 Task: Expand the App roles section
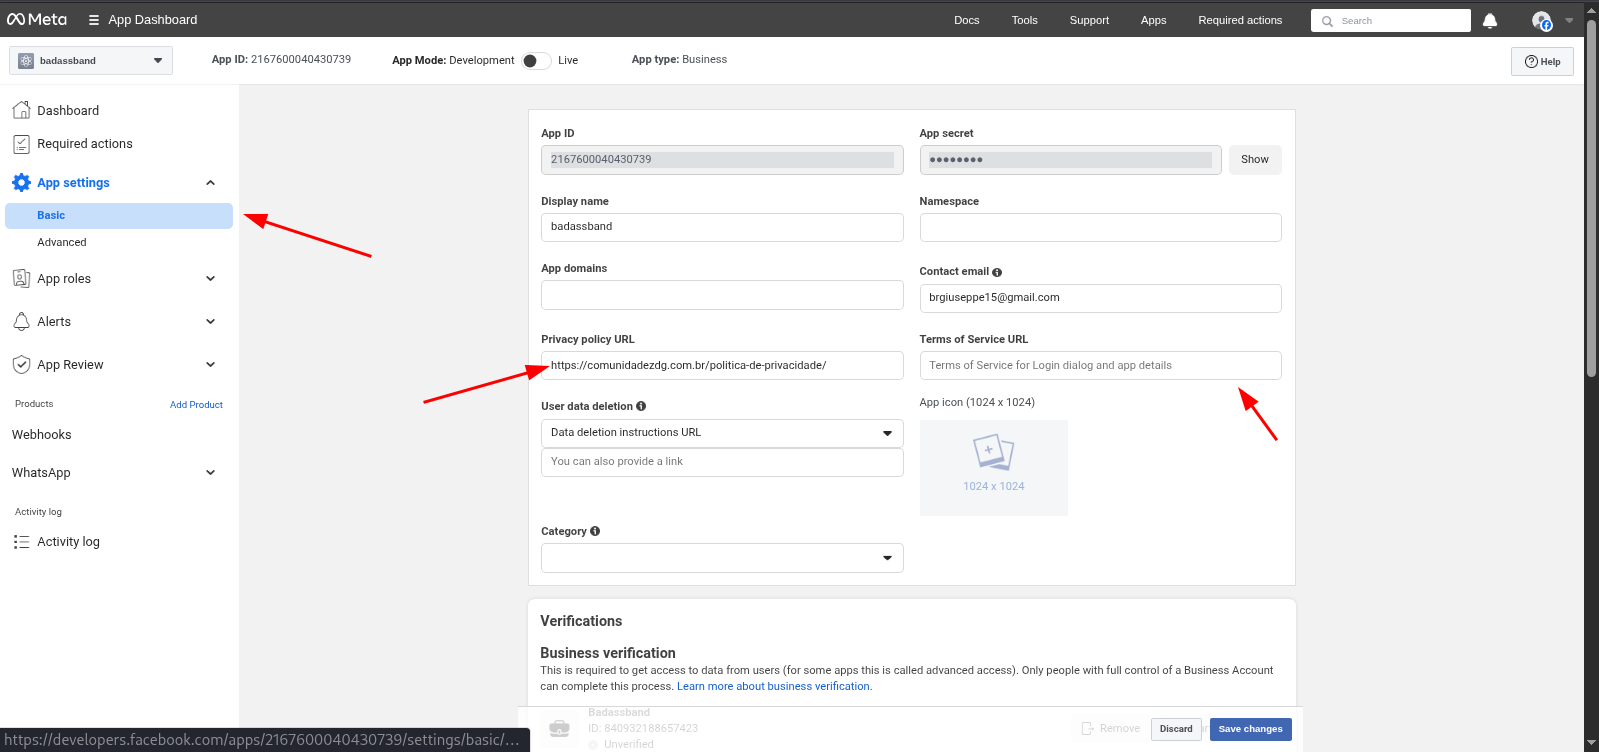pos(210,279)
